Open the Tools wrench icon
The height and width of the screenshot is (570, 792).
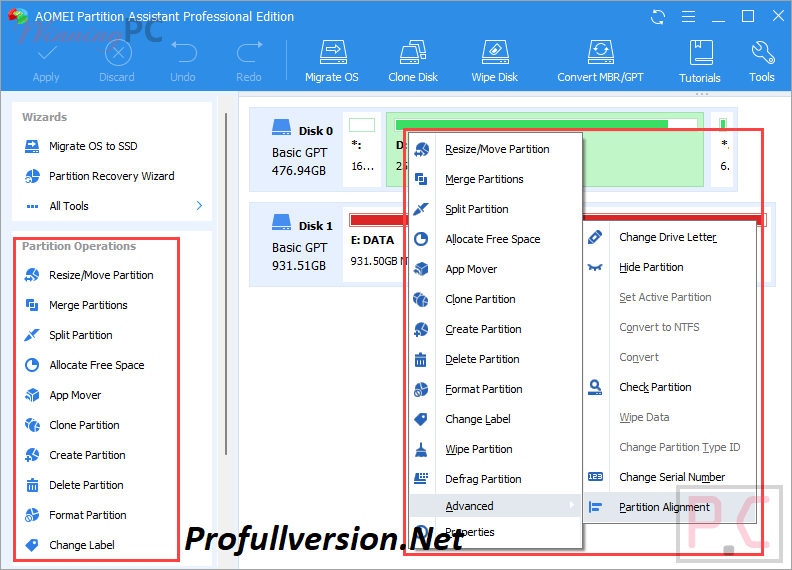tap(762, 53)
